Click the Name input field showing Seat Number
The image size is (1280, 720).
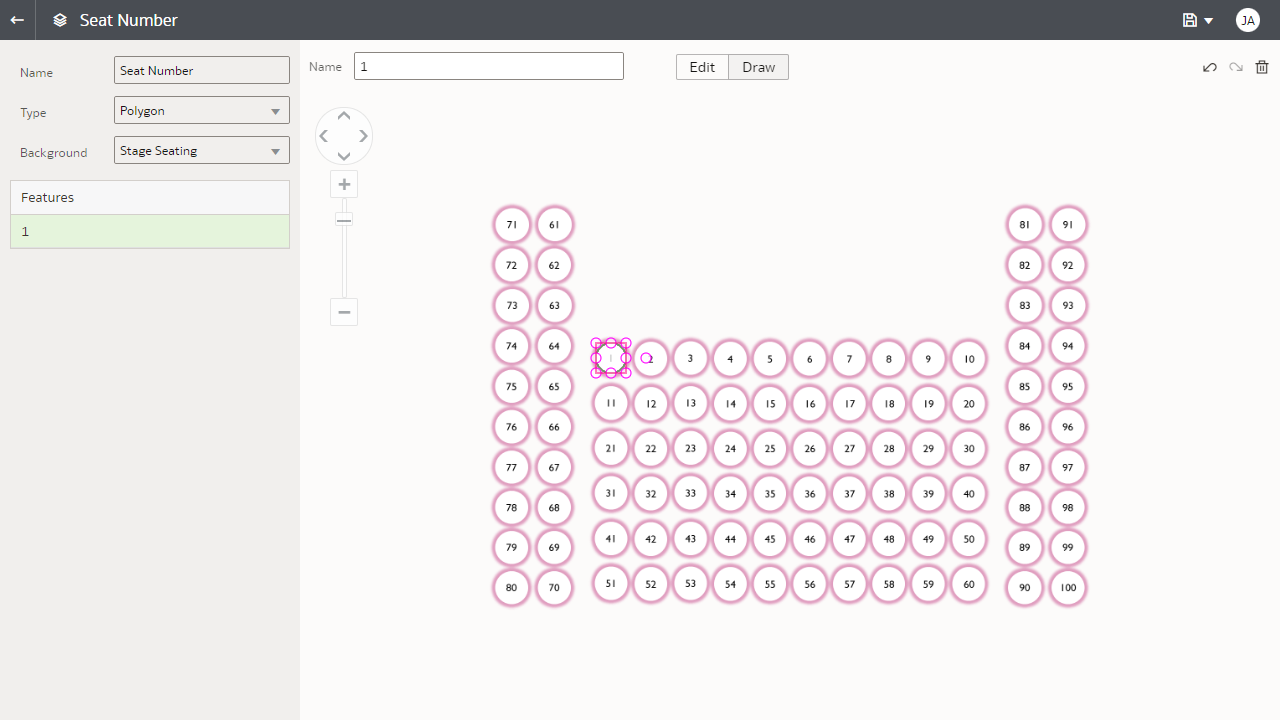tap(201, 70)
